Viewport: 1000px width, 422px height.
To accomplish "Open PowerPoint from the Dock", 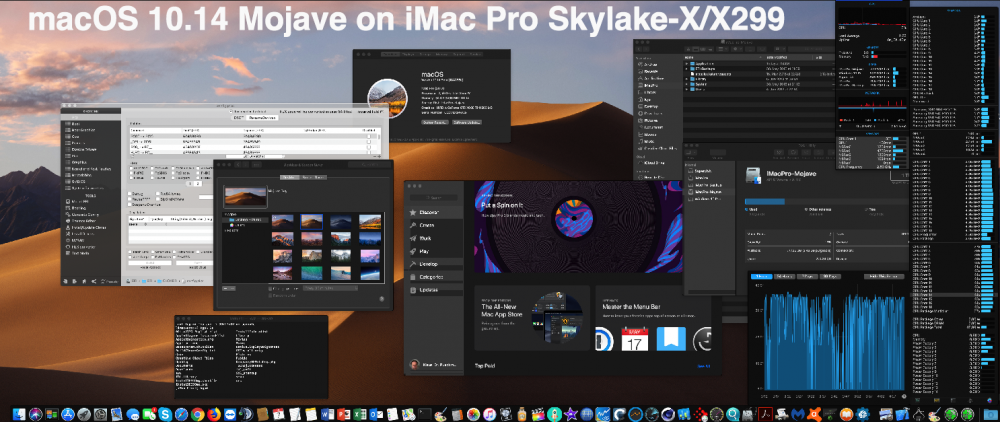I will tap(343, 414).
